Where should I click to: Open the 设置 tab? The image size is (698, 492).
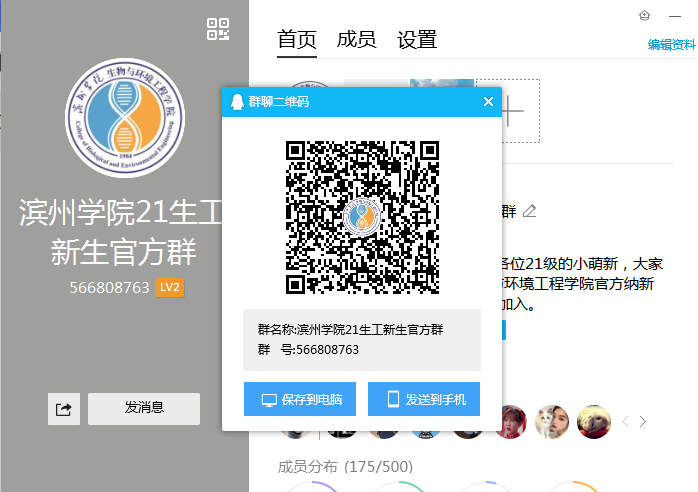pyautogui.click(x=417, y=40)
